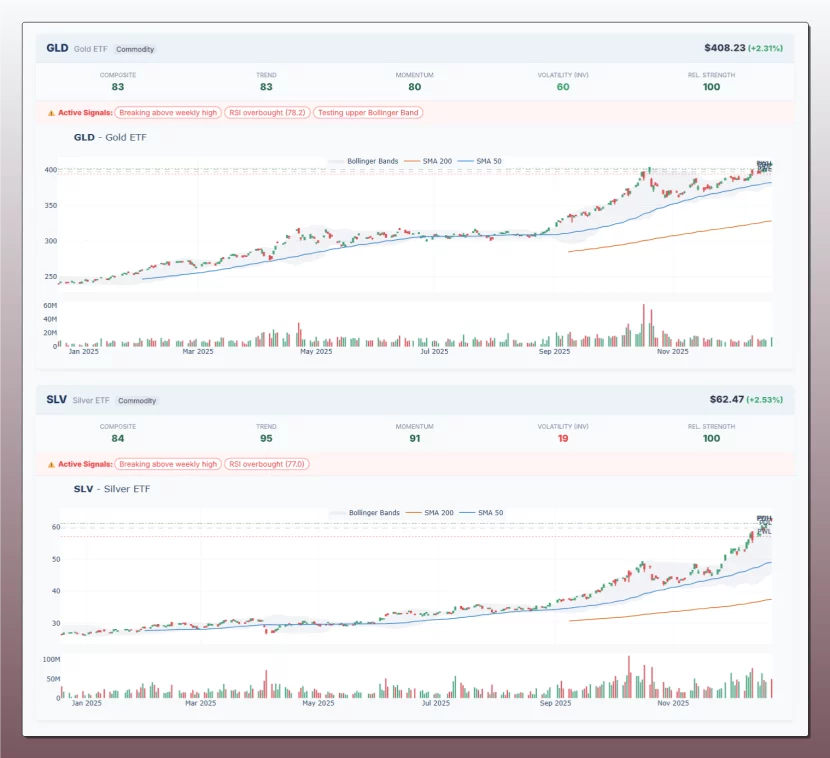
Task: Select the Commodity tag next to GLD
Action: [135, 49]
